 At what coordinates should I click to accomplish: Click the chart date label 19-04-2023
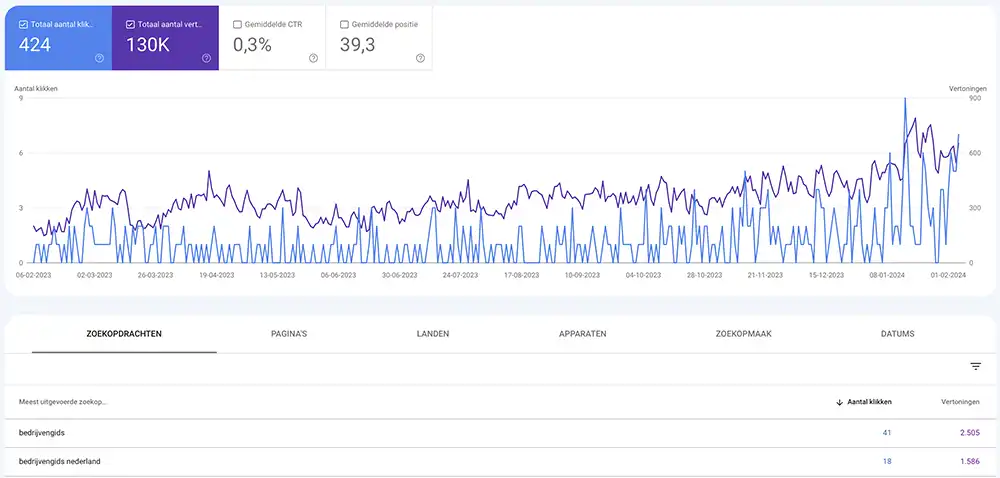[x=217, y=275]
